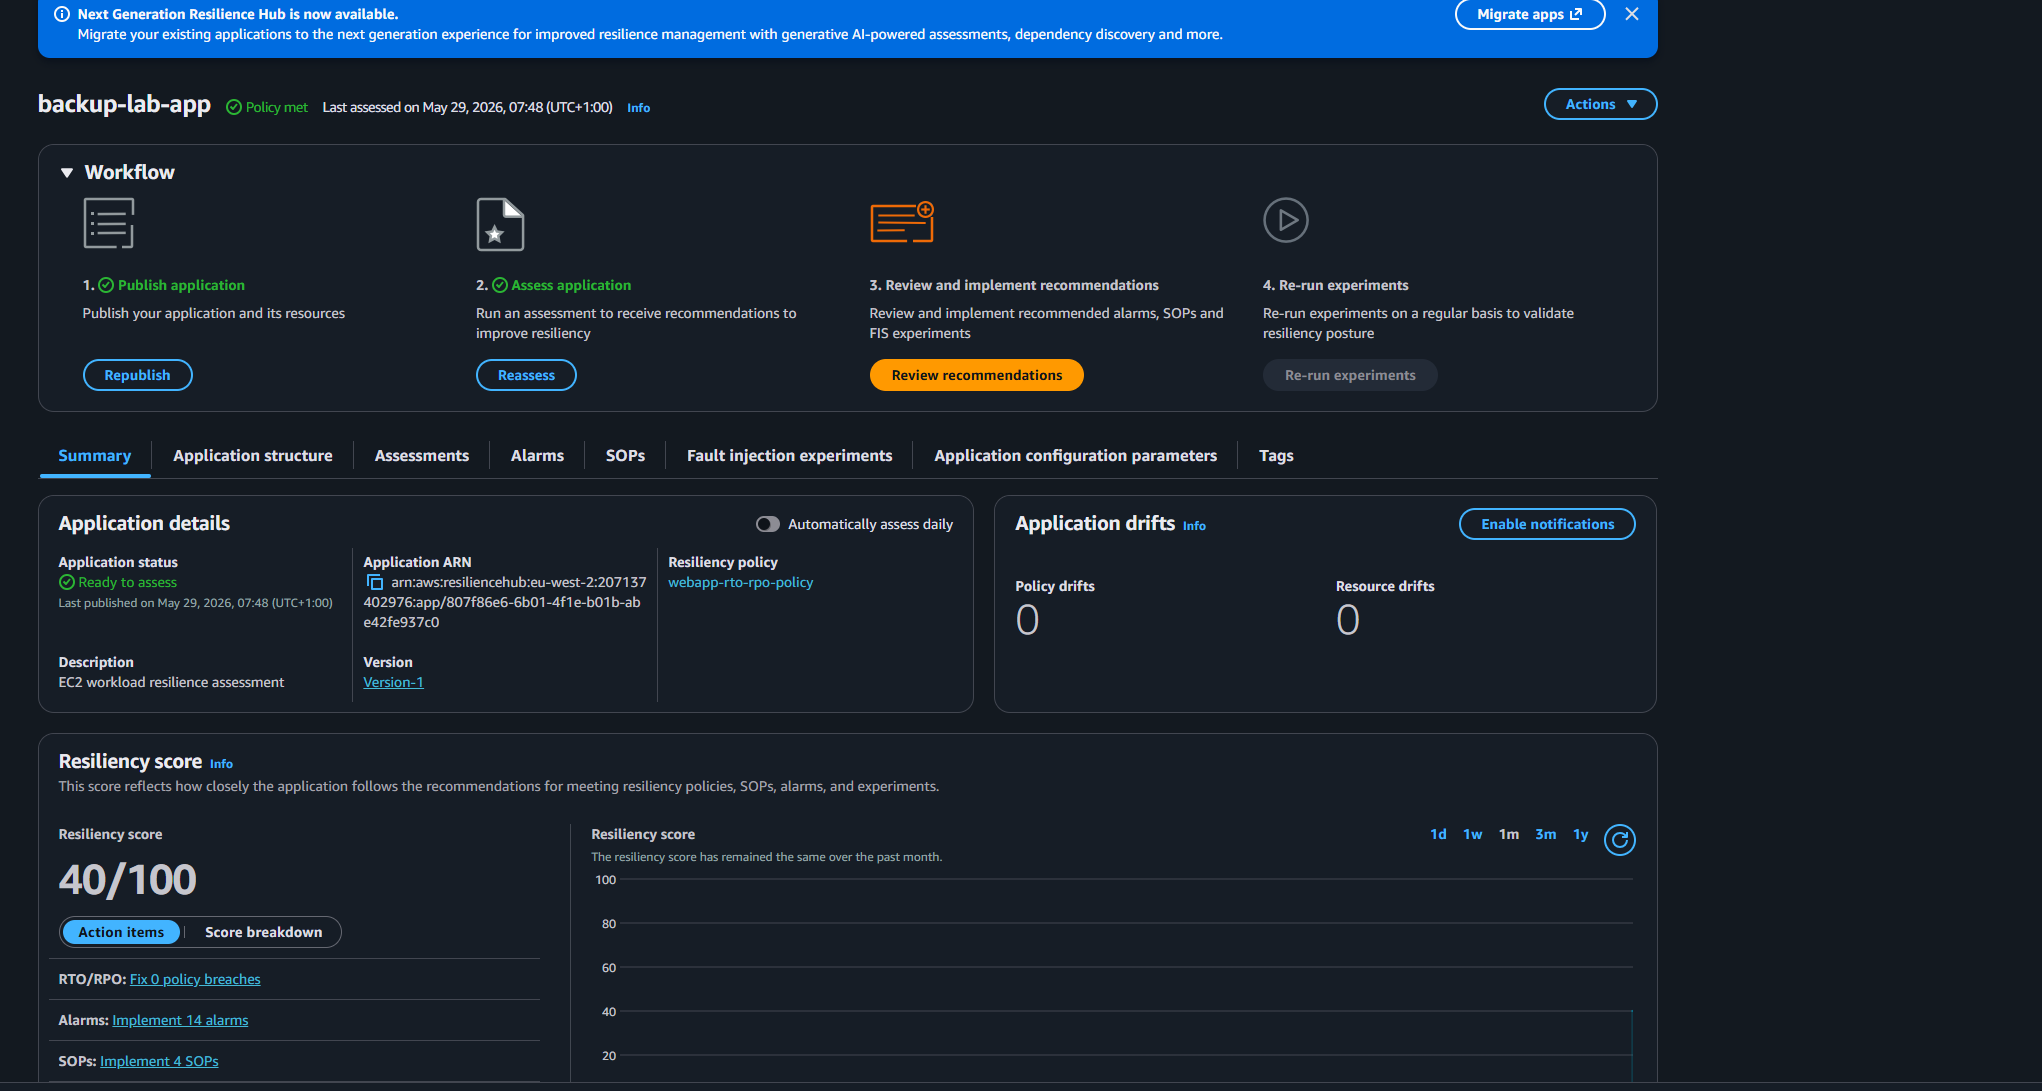
Task: Click Info link beside Resiliency score heading
Action: (x=221, y=764)
